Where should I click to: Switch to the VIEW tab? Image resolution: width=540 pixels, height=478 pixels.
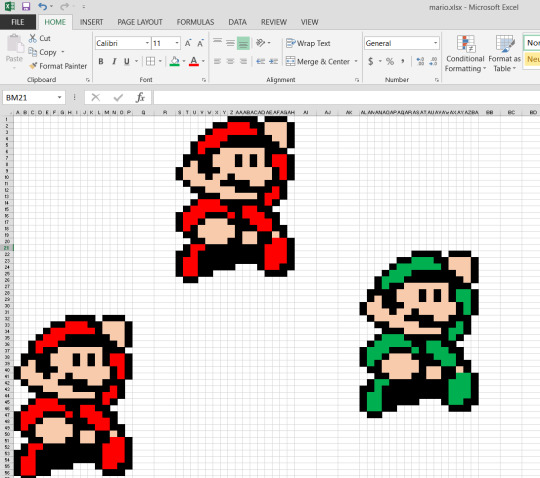tap(309, 22)
